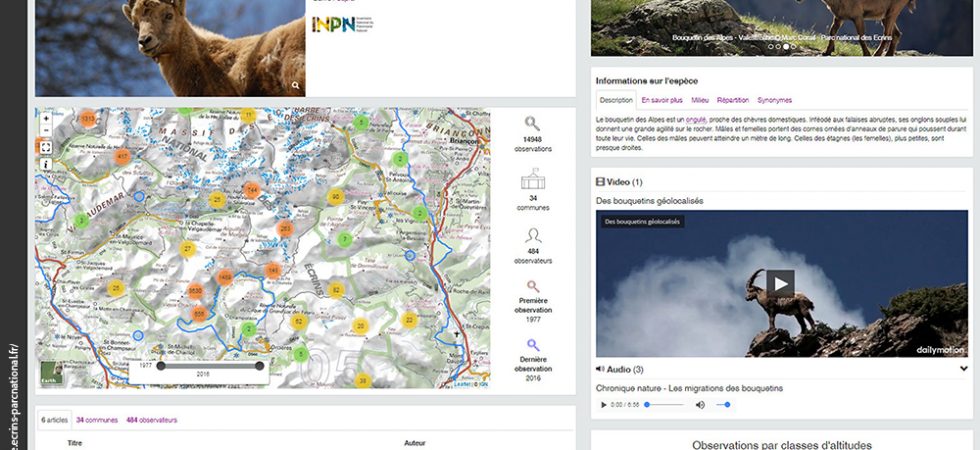Play the Dailymotion ibex video
Screen dimensions: 980x450
pyautogui.click(x=780, y=283)
